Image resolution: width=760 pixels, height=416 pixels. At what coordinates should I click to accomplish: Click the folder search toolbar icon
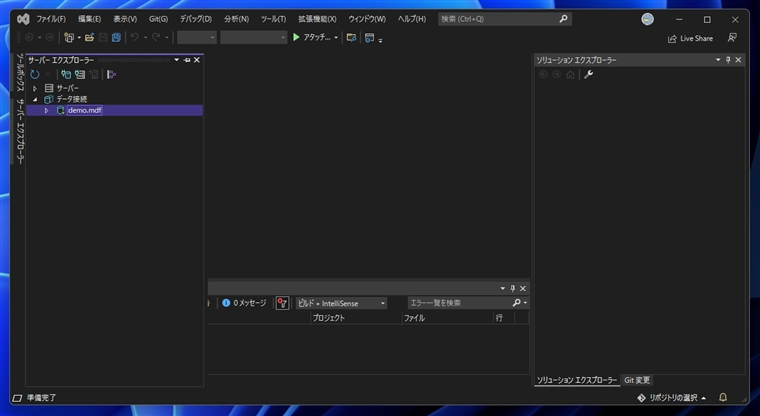(x=351, y=37)
